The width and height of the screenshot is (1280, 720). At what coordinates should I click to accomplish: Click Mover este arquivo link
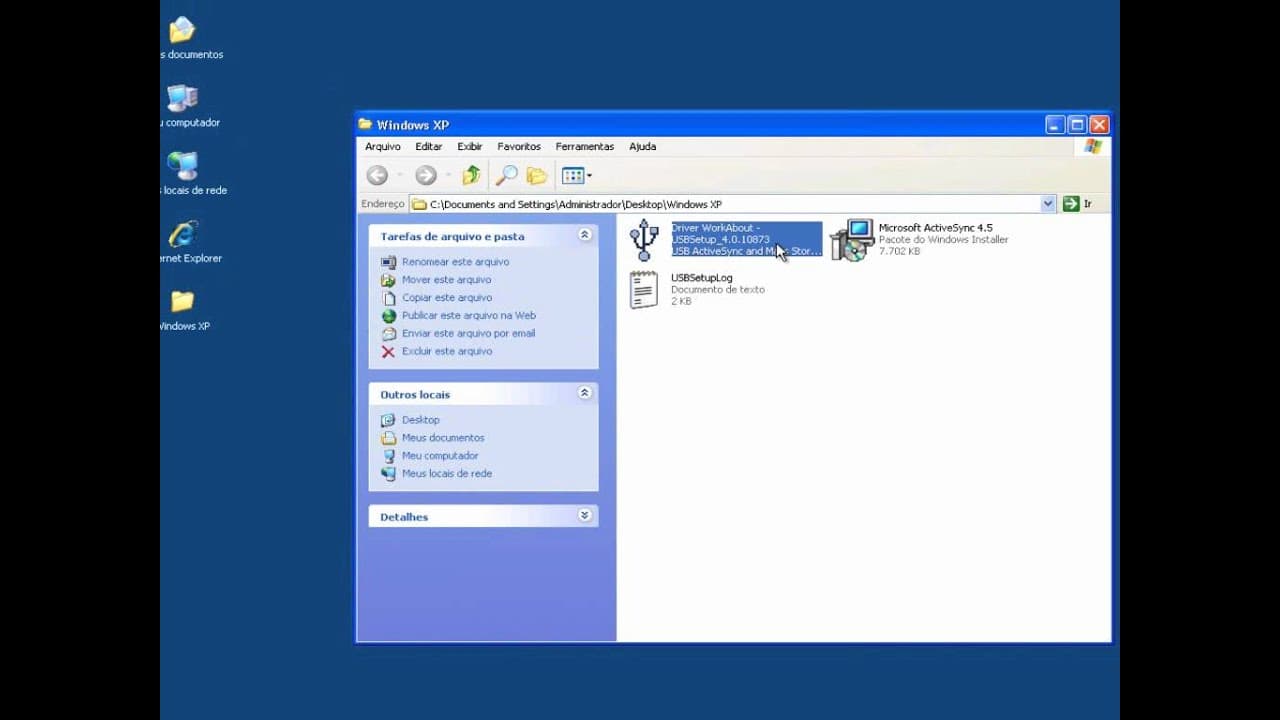click(x=447, y=280)
